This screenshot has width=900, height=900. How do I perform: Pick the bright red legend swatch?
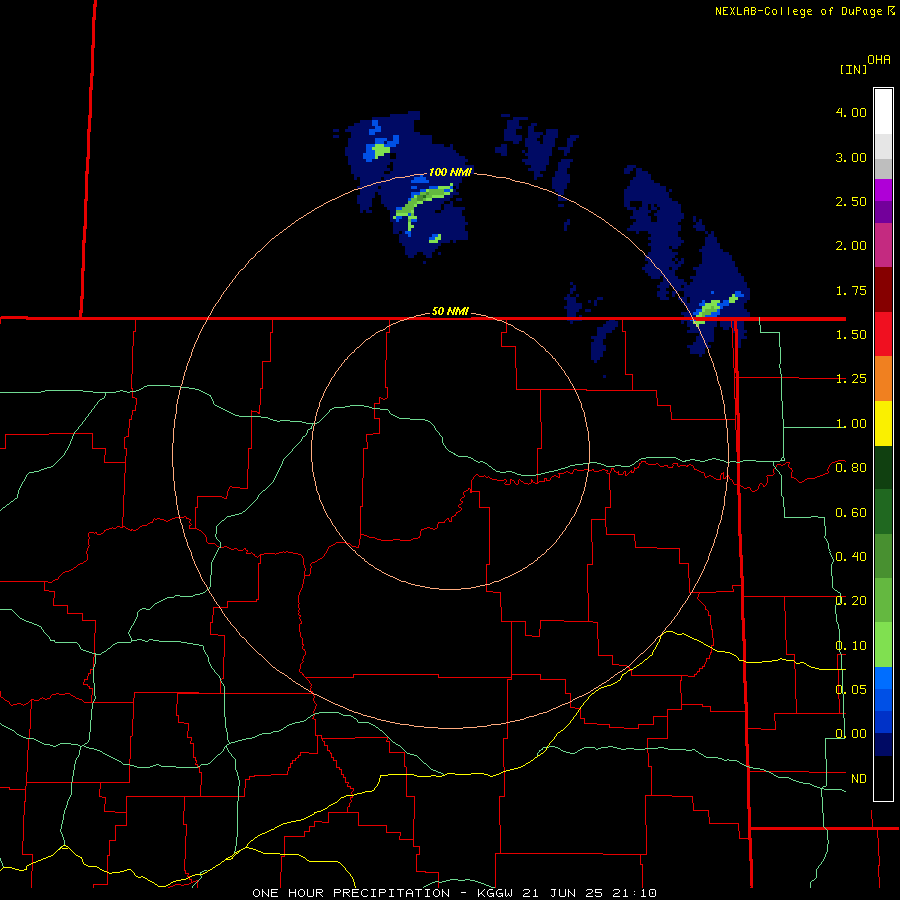[883, 334]
